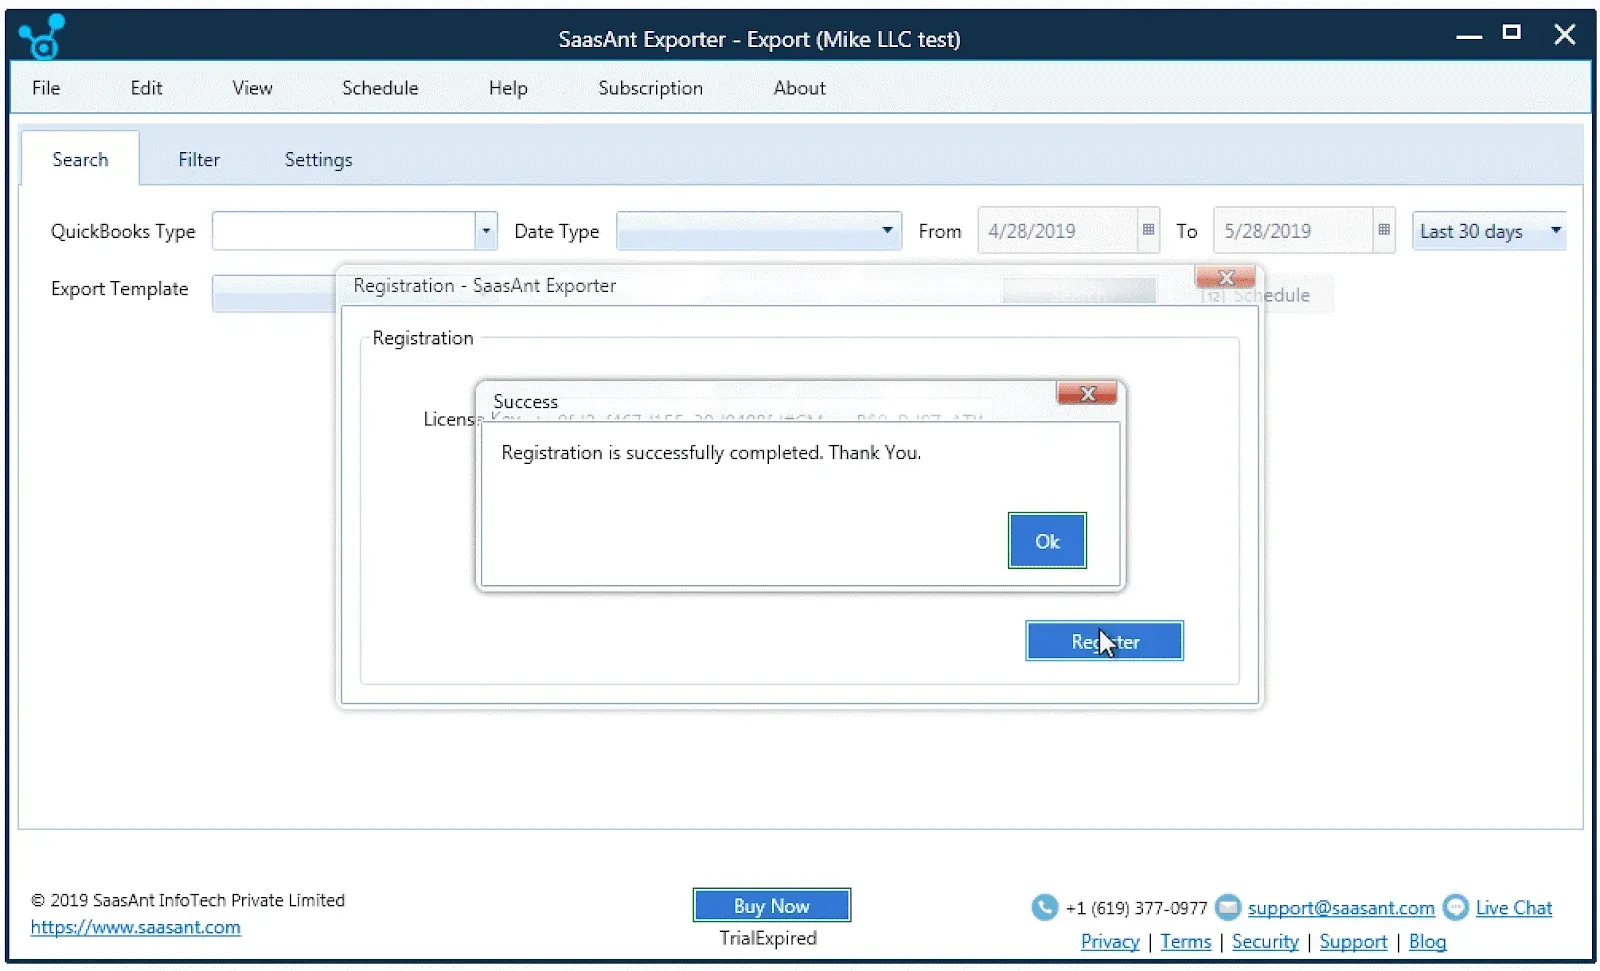Open the Help menu
This screenshot has width=1600, height=971.
click(x=508, y=88)
